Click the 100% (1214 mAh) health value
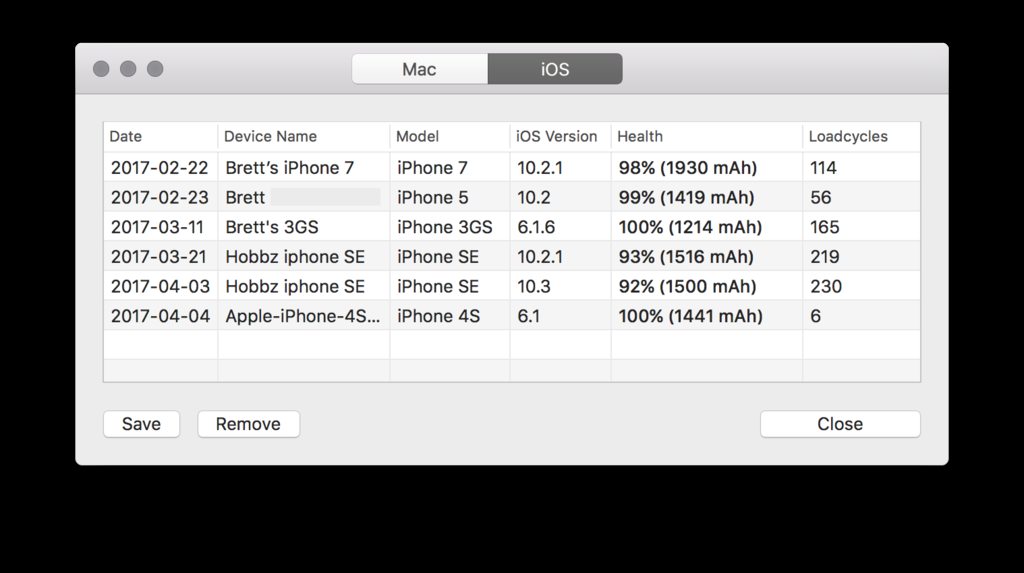 [x=690, y=227]
